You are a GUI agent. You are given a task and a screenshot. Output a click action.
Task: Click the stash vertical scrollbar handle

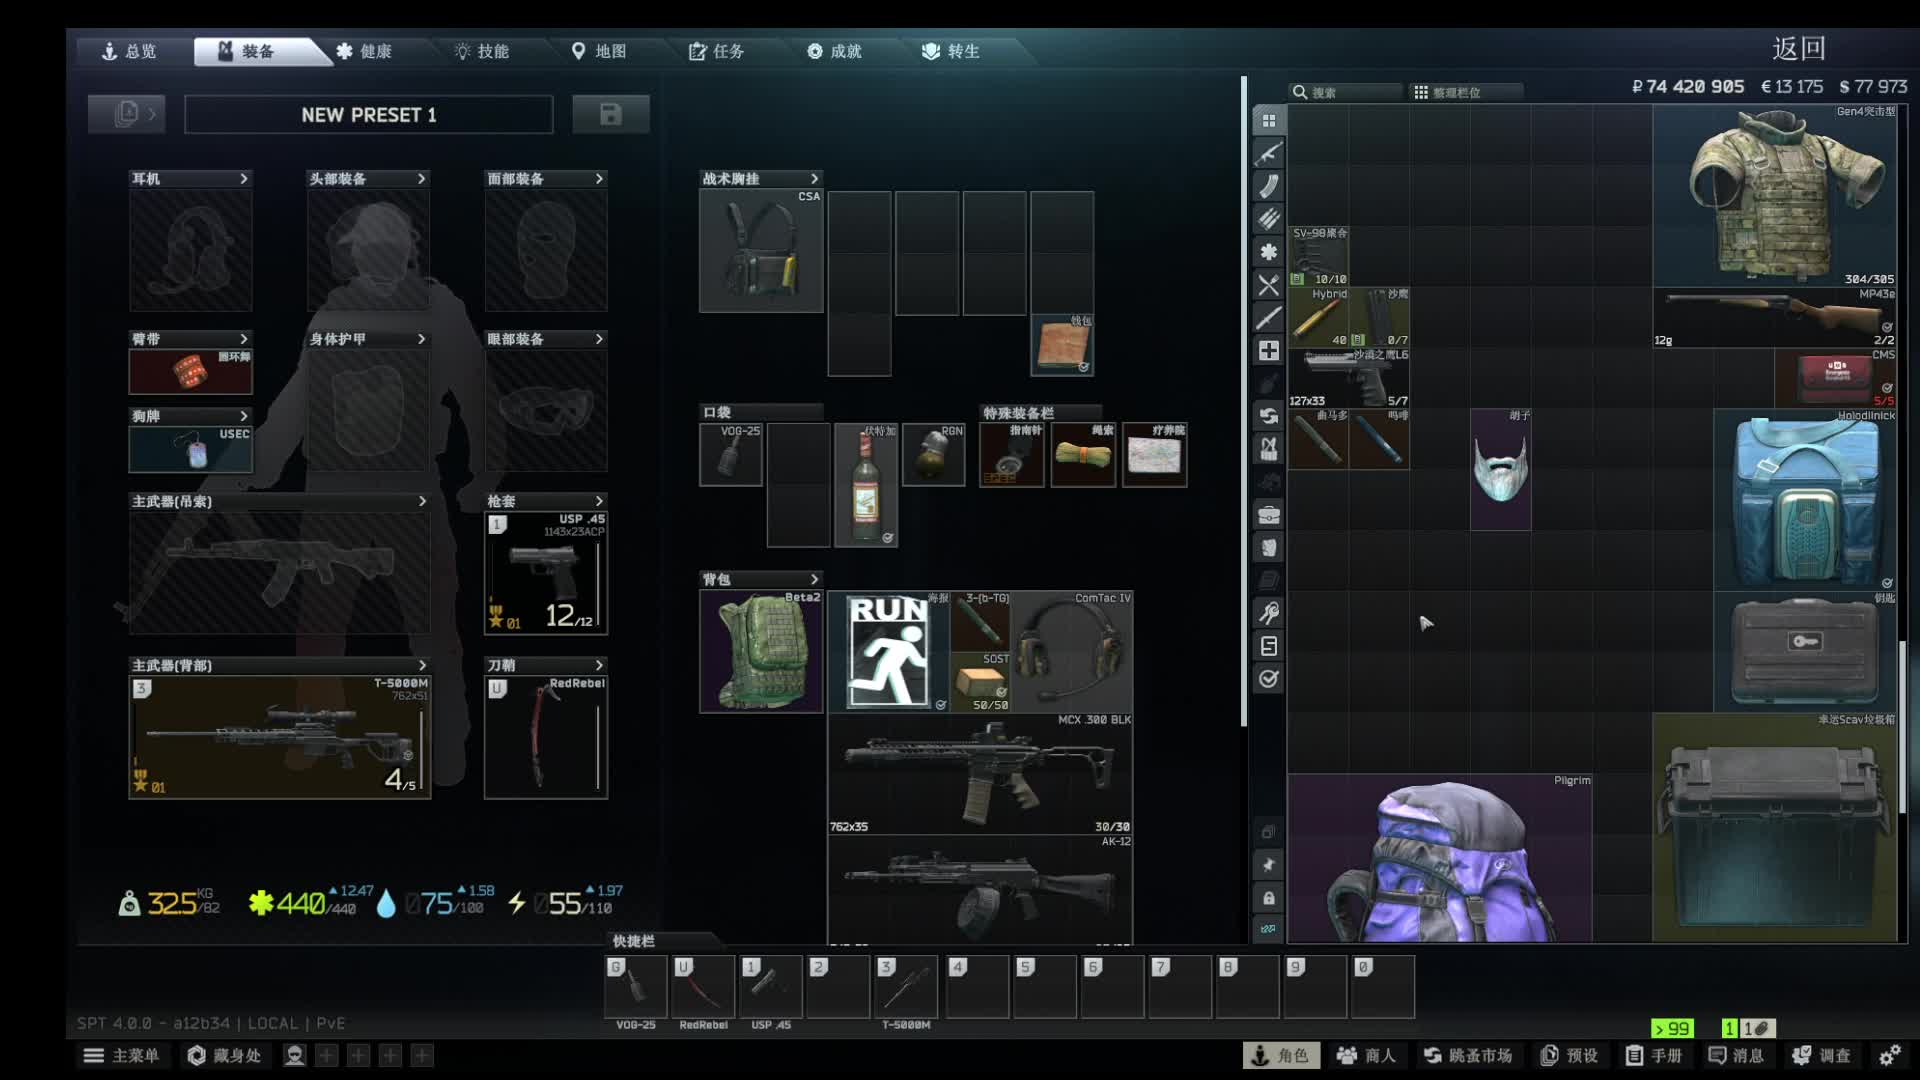click(1901, 727)
